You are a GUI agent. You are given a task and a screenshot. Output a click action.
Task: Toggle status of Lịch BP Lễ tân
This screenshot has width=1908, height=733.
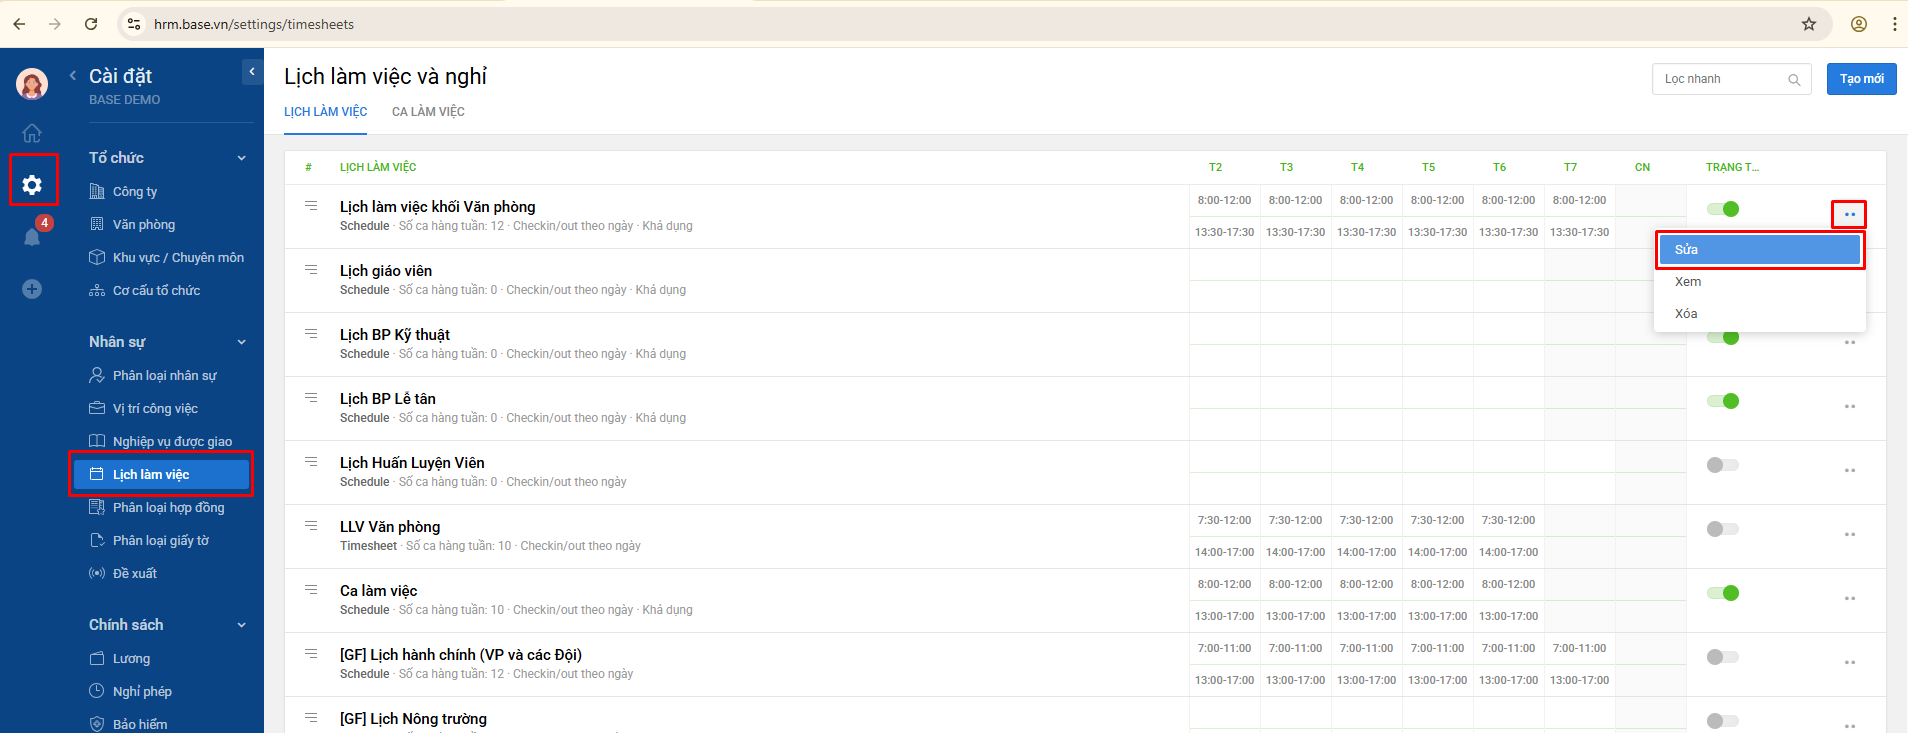point(1723,401)
